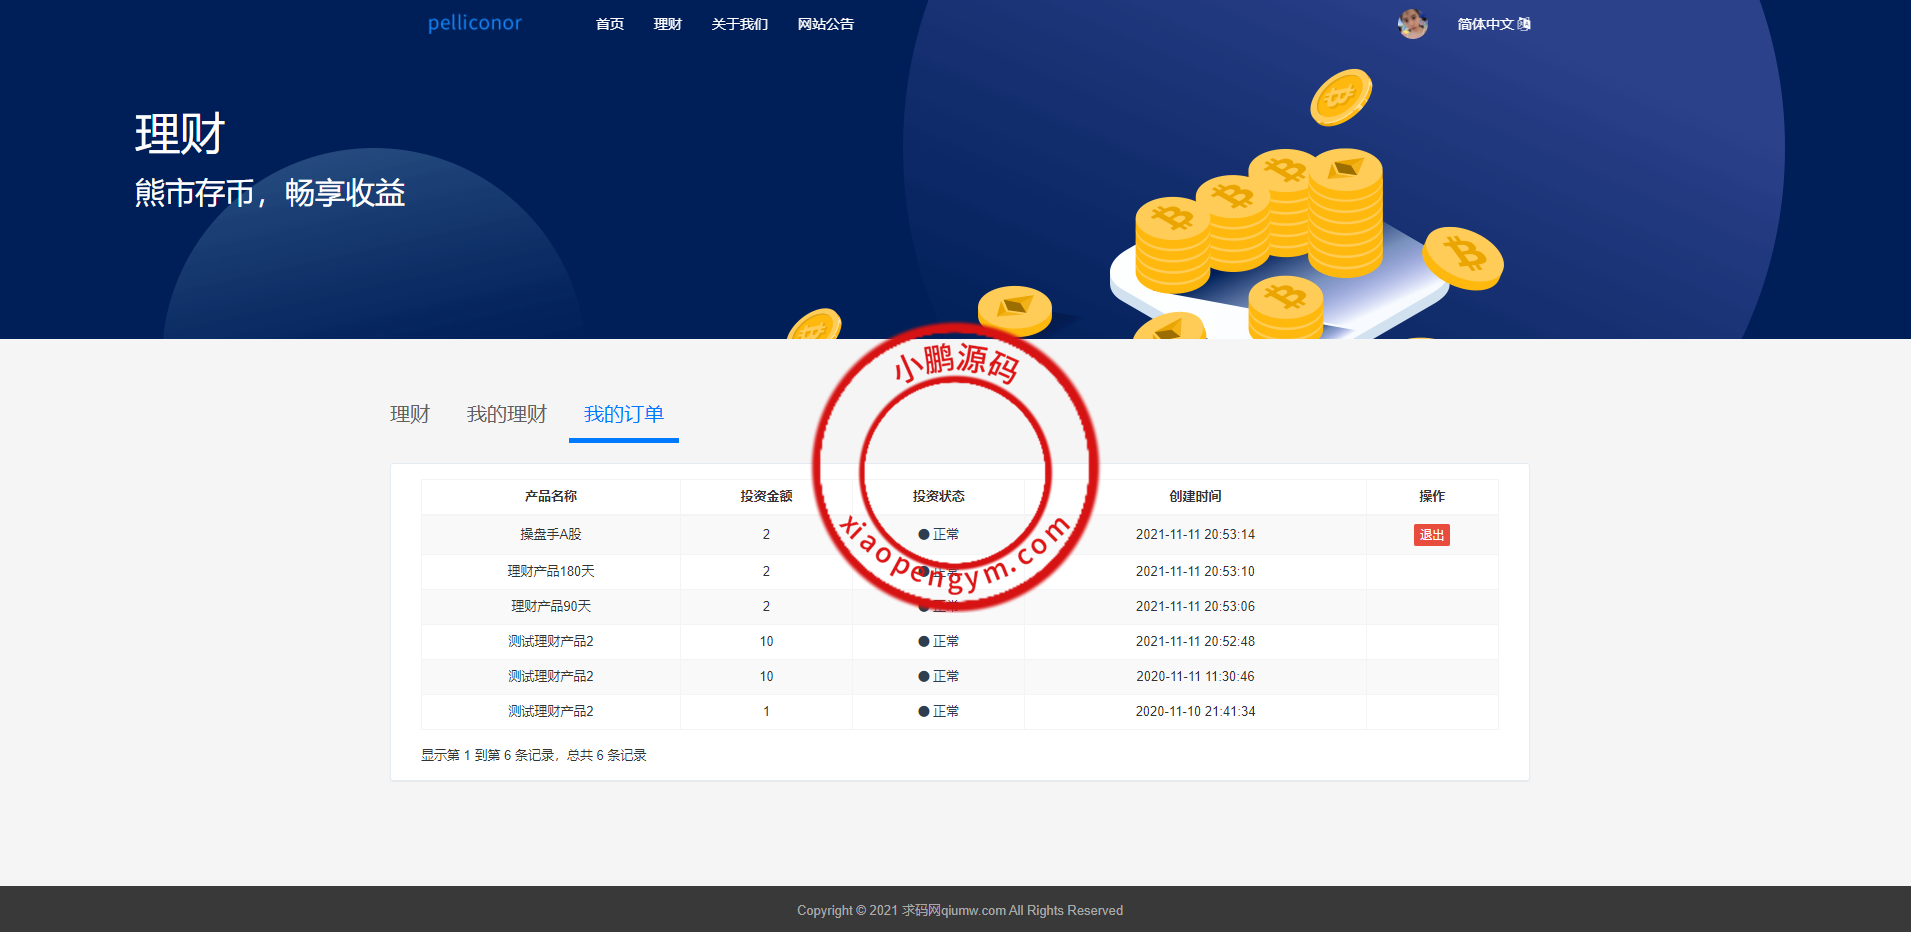The image size is (1911, 932).
Task: Click the 操作 column header
Action: [x=1432, y=496]
